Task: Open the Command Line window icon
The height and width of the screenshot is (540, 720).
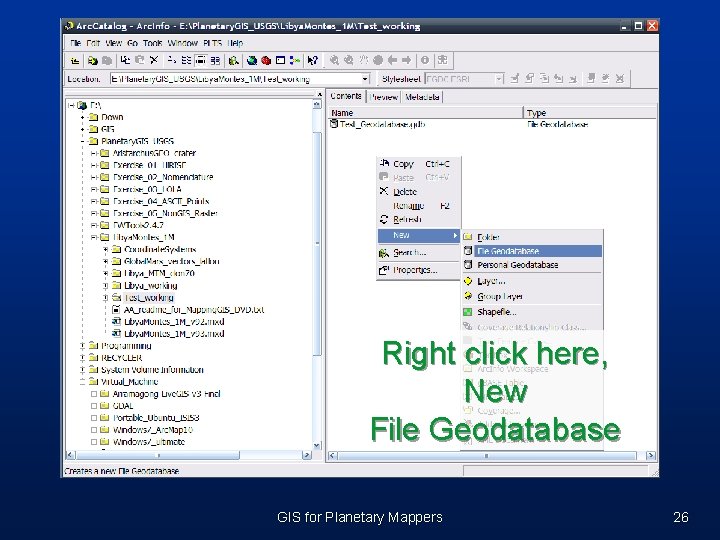Action: [x=281, y=60]
